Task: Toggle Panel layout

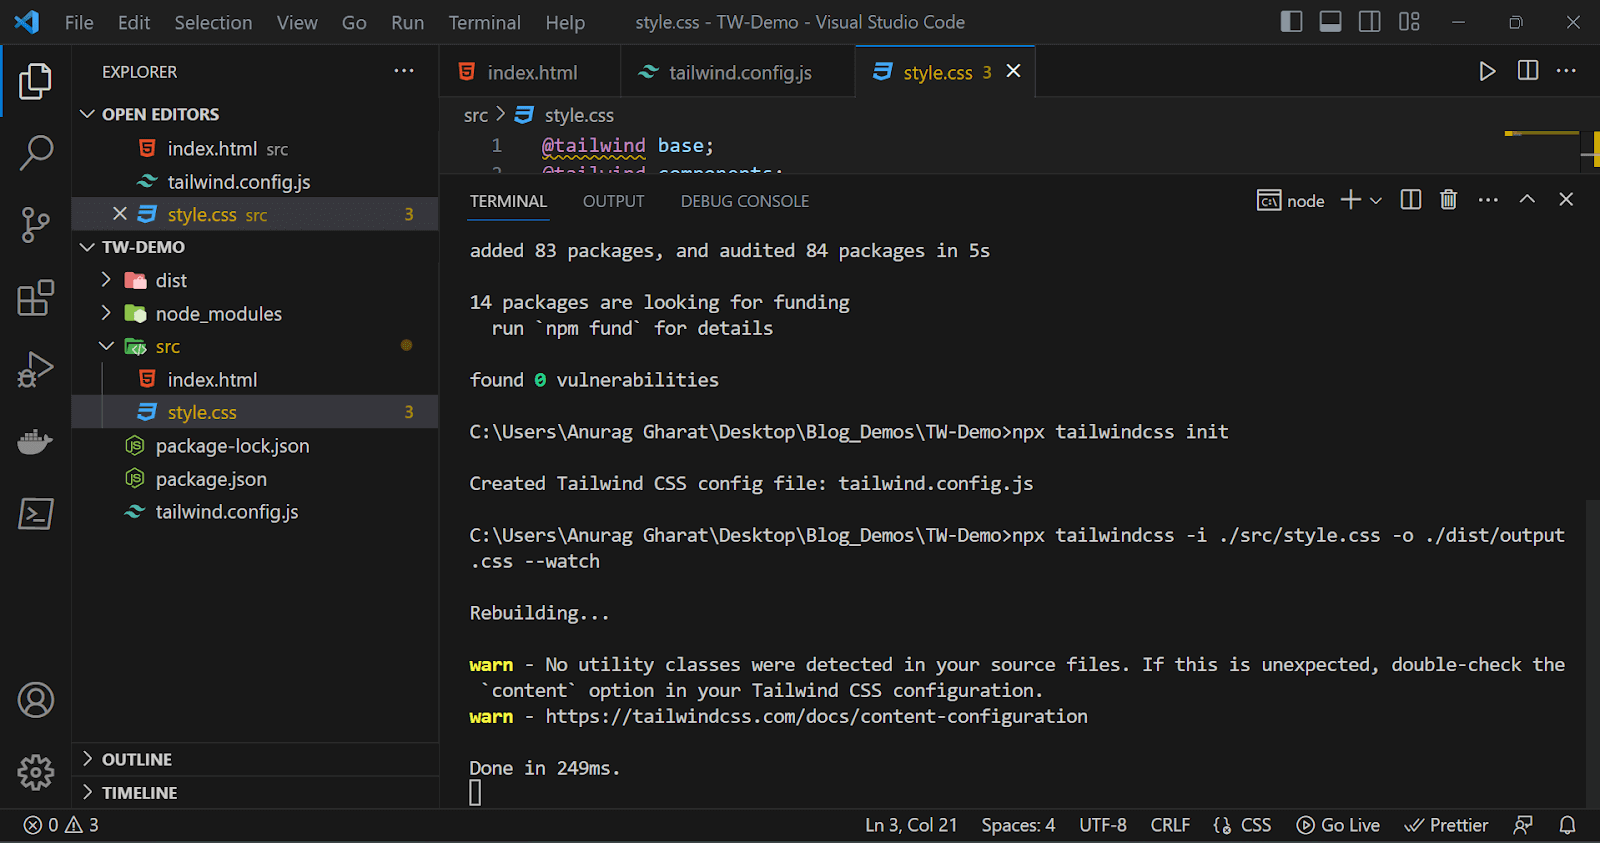Action: [x=1330, y=21]
